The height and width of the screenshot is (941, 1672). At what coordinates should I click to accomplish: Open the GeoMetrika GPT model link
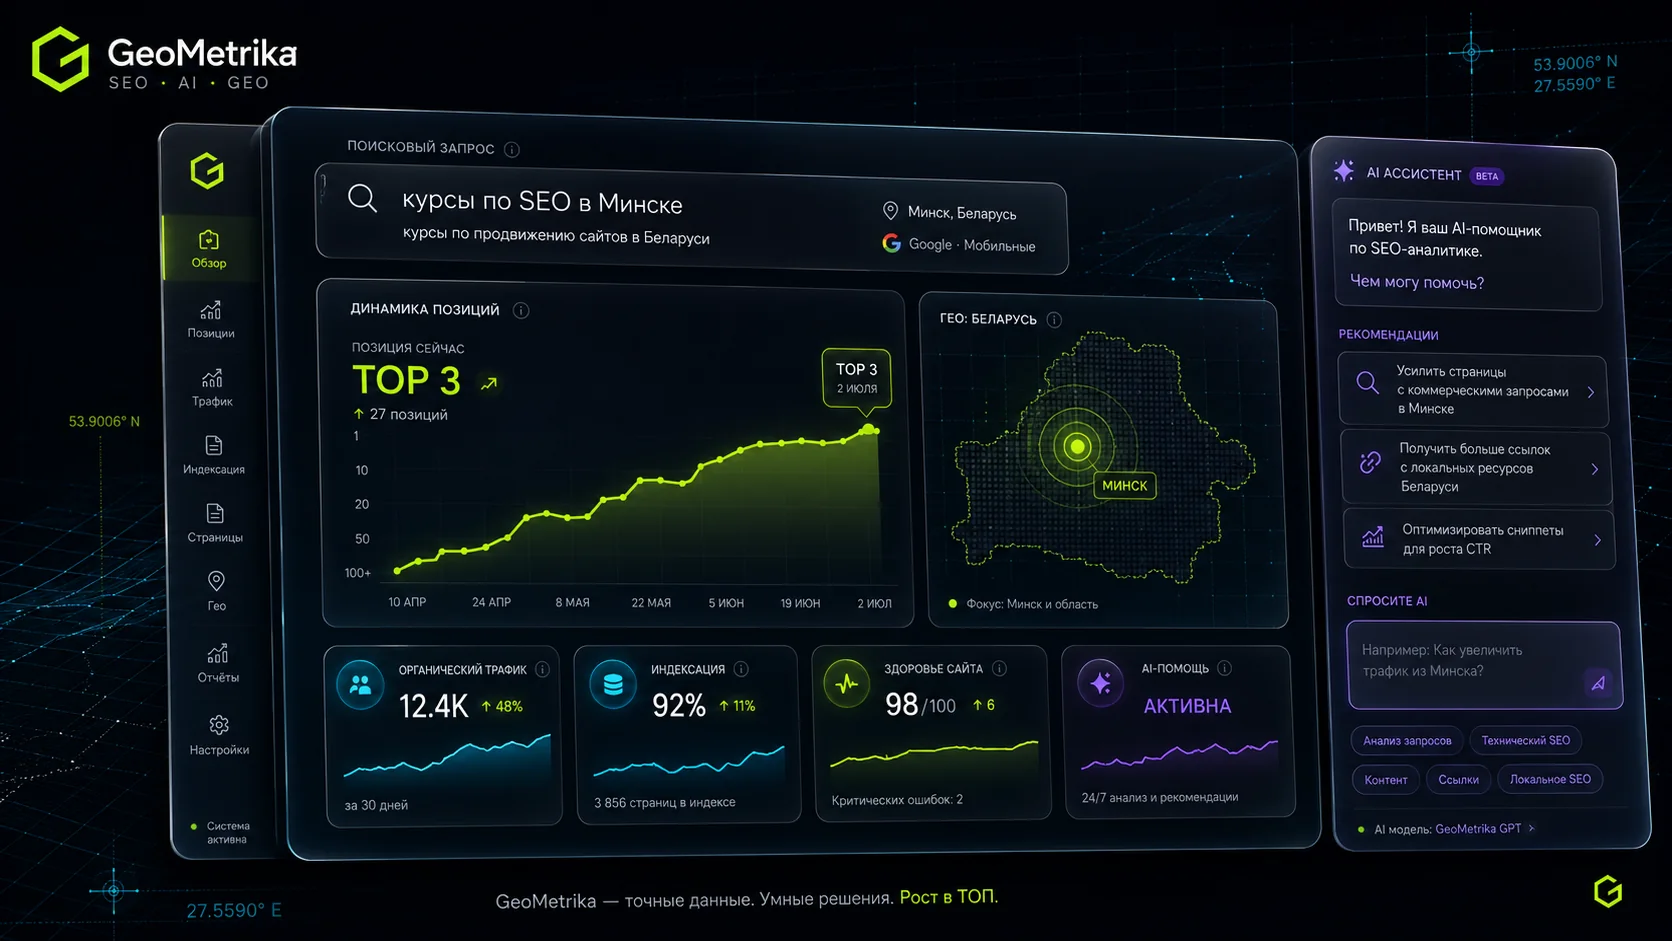(x=1478, y=828)
